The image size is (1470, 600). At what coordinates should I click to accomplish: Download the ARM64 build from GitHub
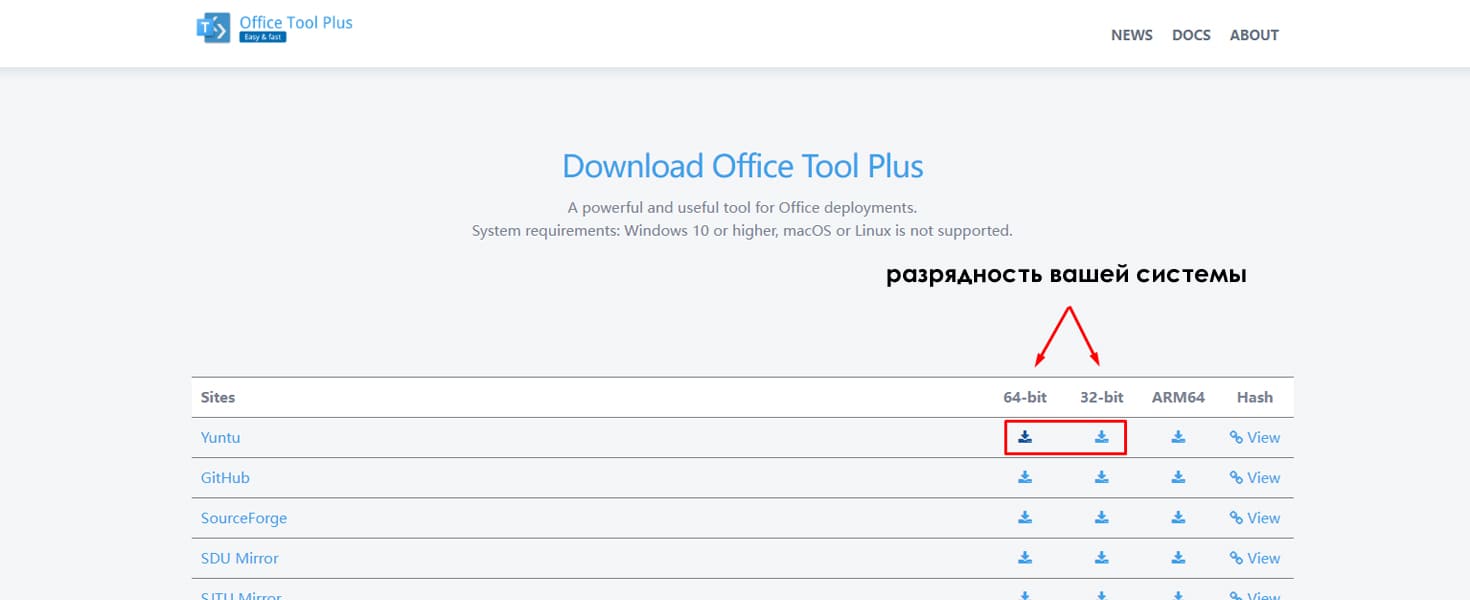(x=1178, y=477)
